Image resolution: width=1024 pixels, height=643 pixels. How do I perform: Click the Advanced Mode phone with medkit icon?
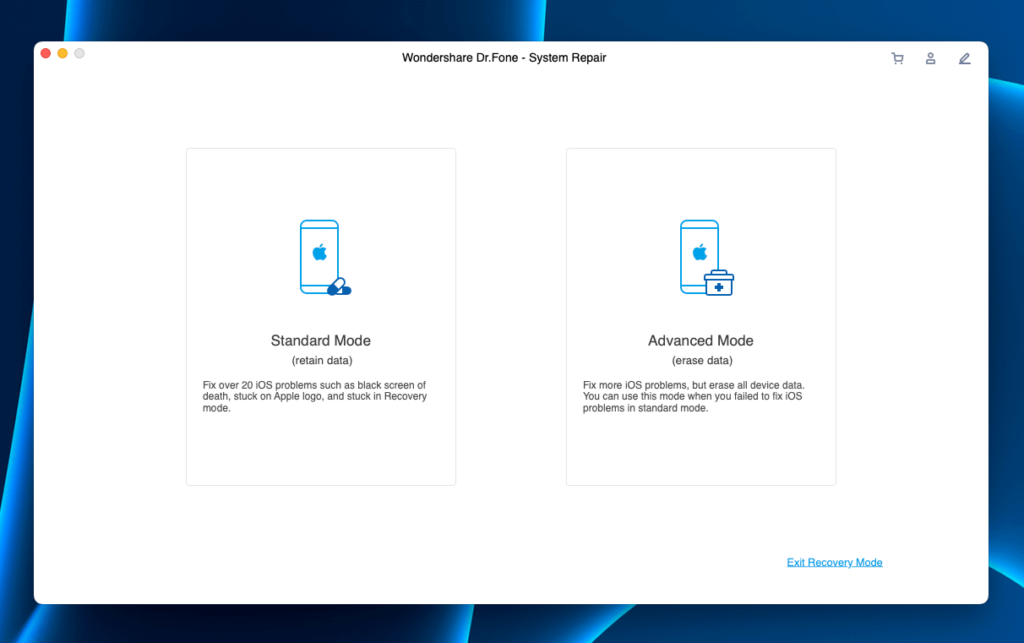pyautogui.click(x=707, y=258)
